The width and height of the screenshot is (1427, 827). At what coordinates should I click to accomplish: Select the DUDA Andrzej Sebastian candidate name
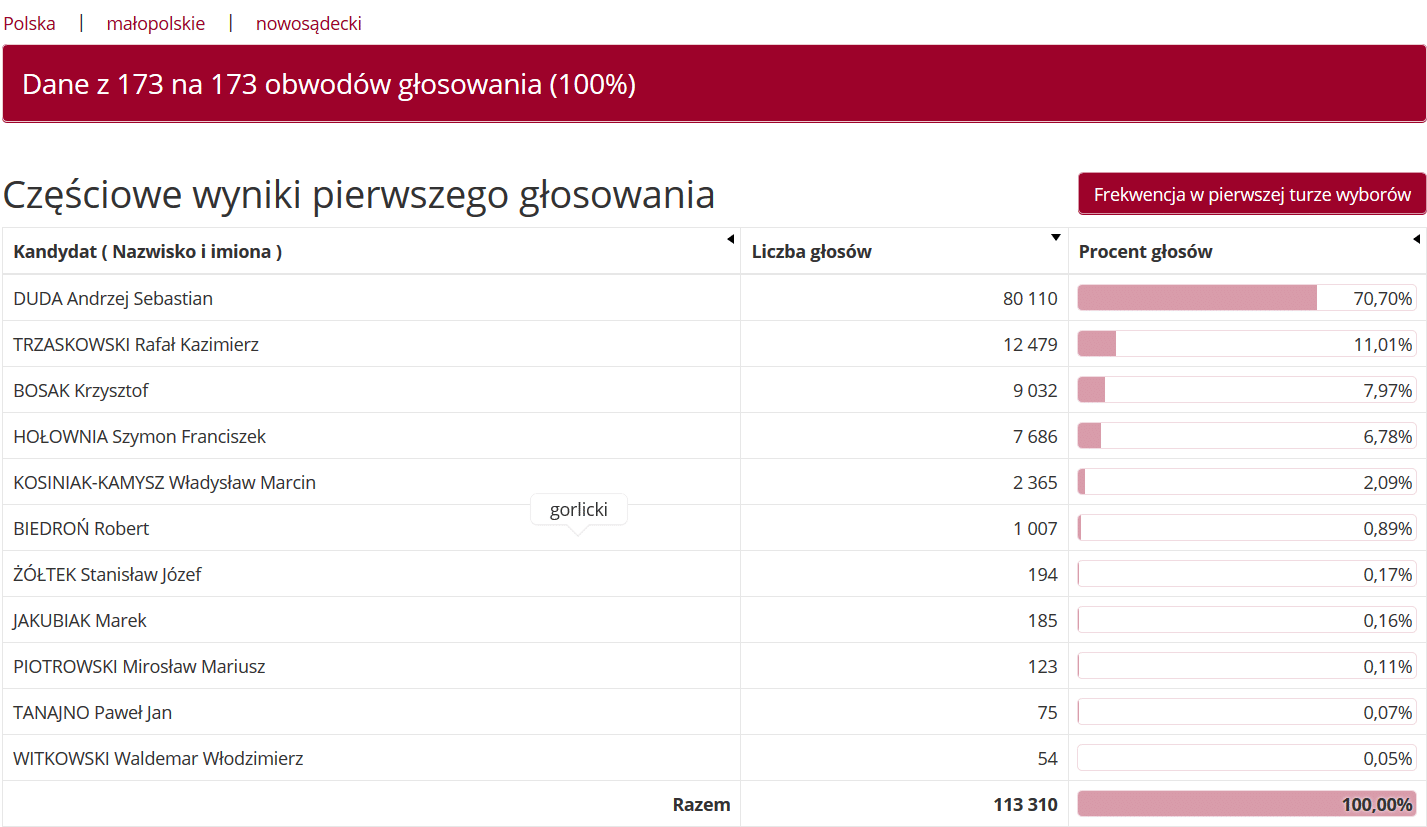113,298
